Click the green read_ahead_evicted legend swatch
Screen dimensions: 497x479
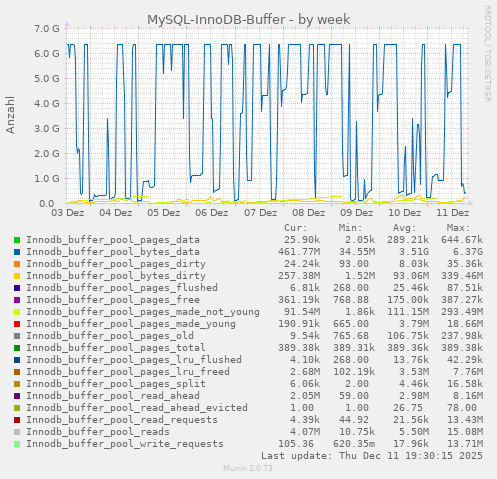17,408
